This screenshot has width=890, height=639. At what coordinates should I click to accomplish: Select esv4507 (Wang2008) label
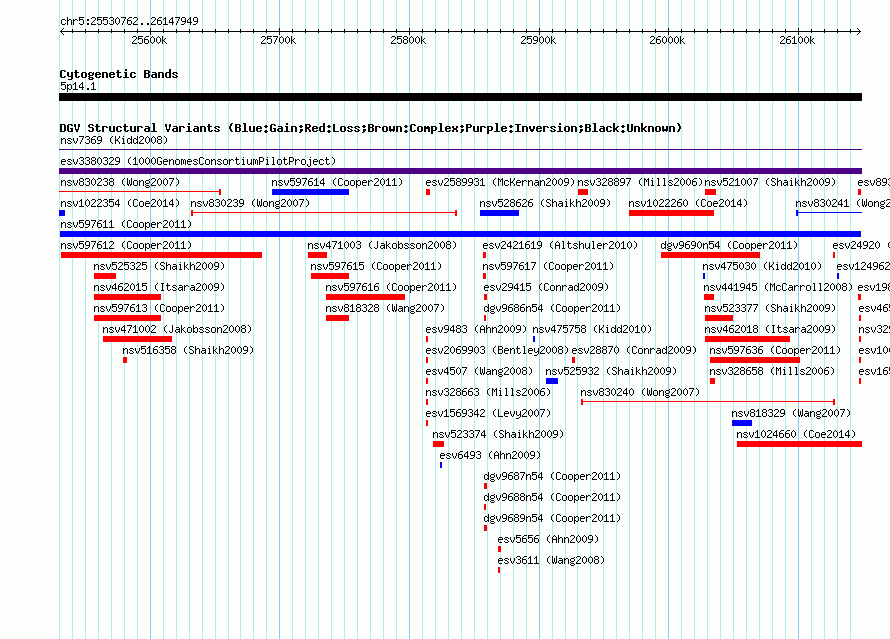point(479,371)
